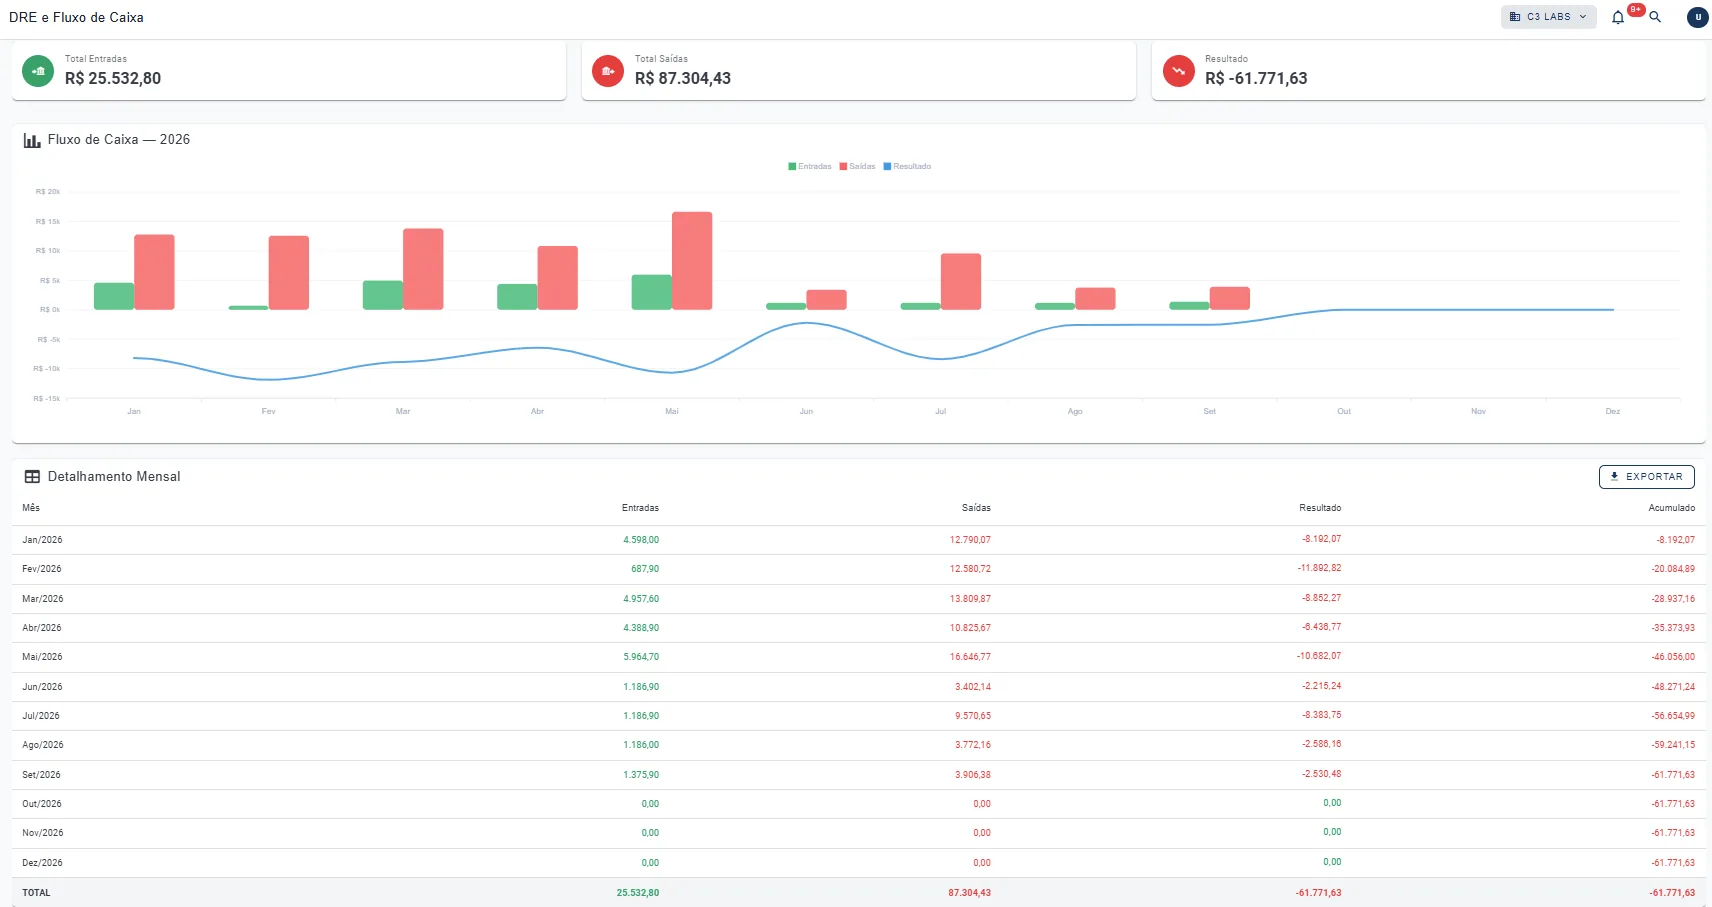The image size is (1712, 907).
Task: Click the tall red Mai saídas bar
Action: click(x=692, y=261)
